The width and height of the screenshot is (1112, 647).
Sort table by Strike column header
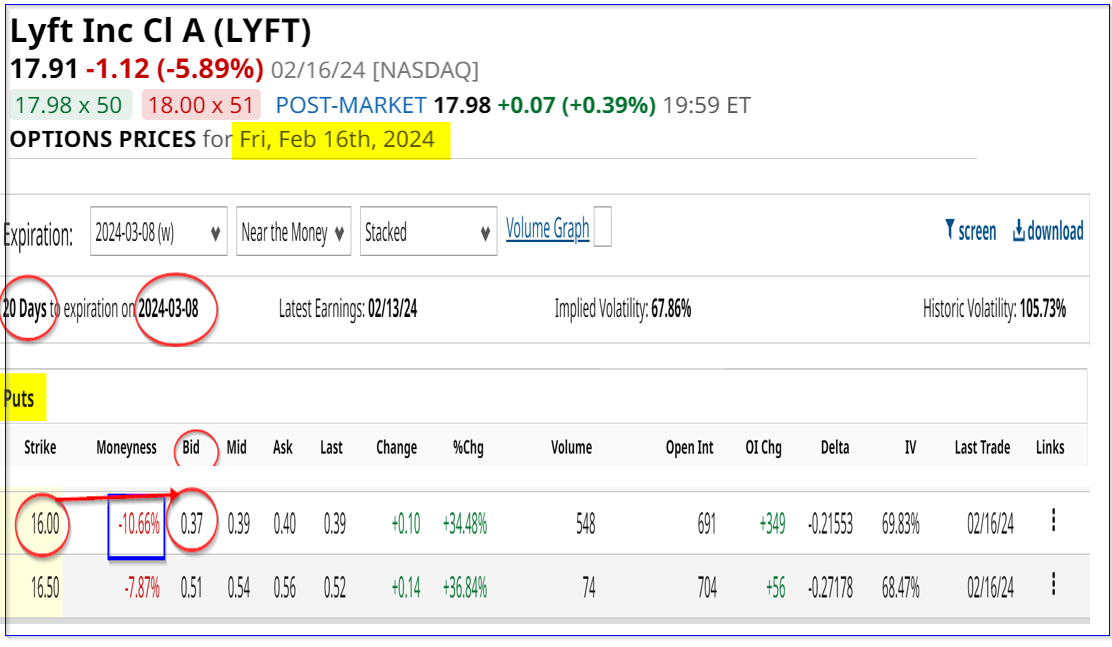(x=40, y=448)
